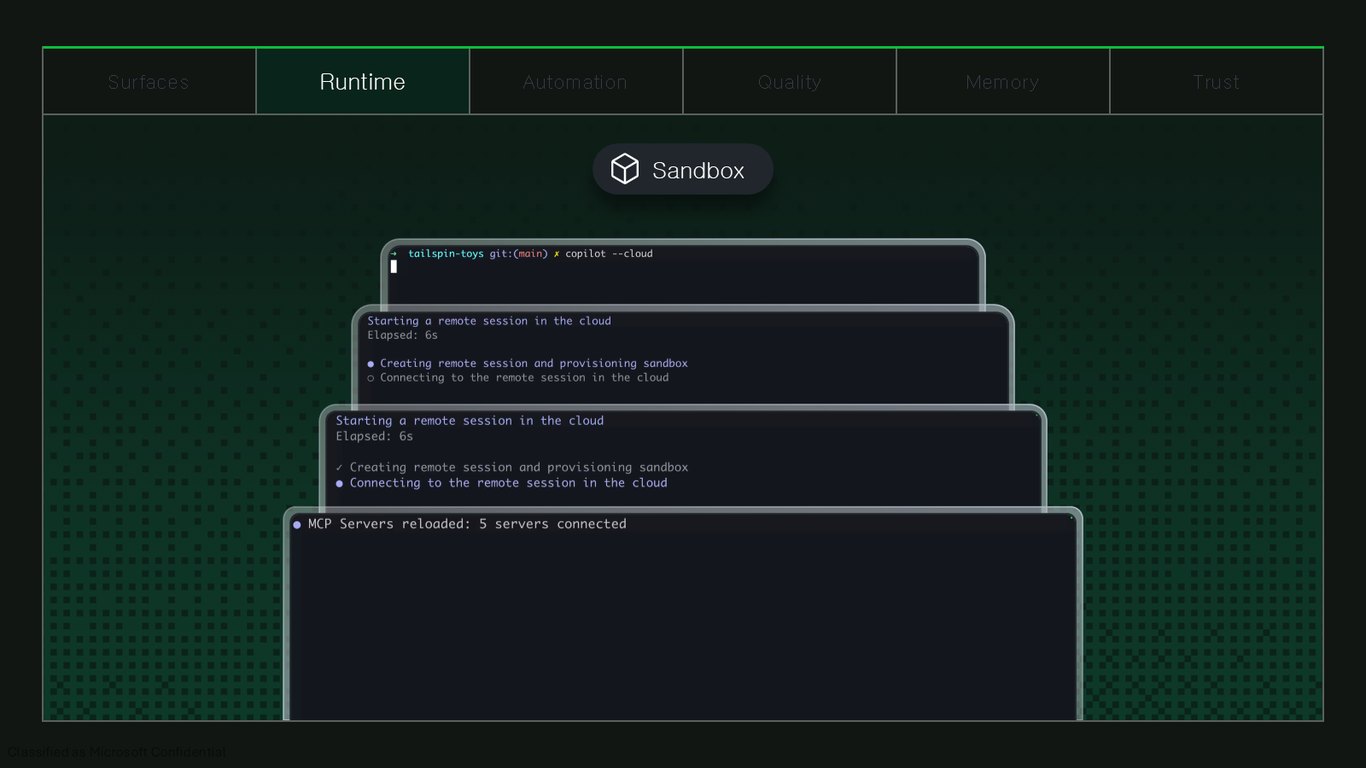Select the Memory tab
Screen dimensions: 1366x768
pos(1003,82)
